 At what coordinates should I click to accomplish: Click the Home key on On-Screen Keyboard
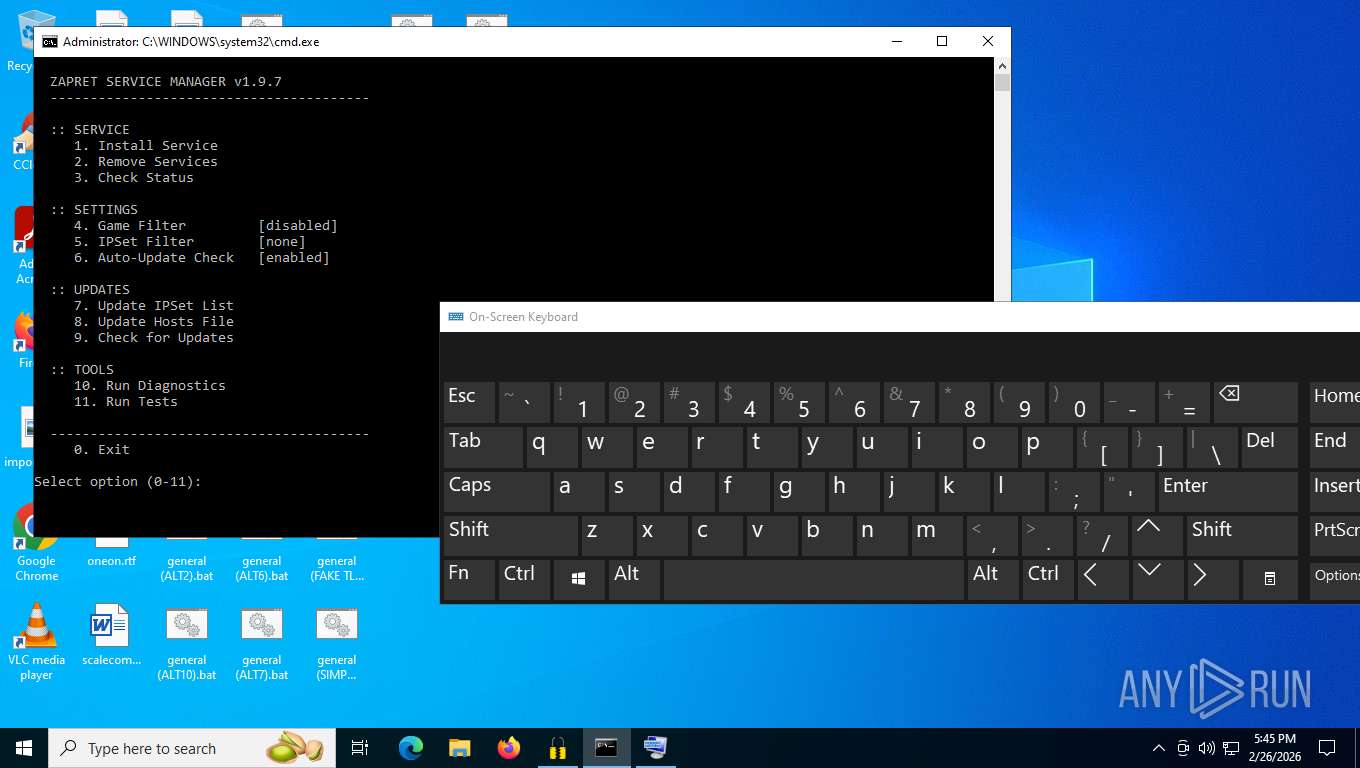[1335, 402]
